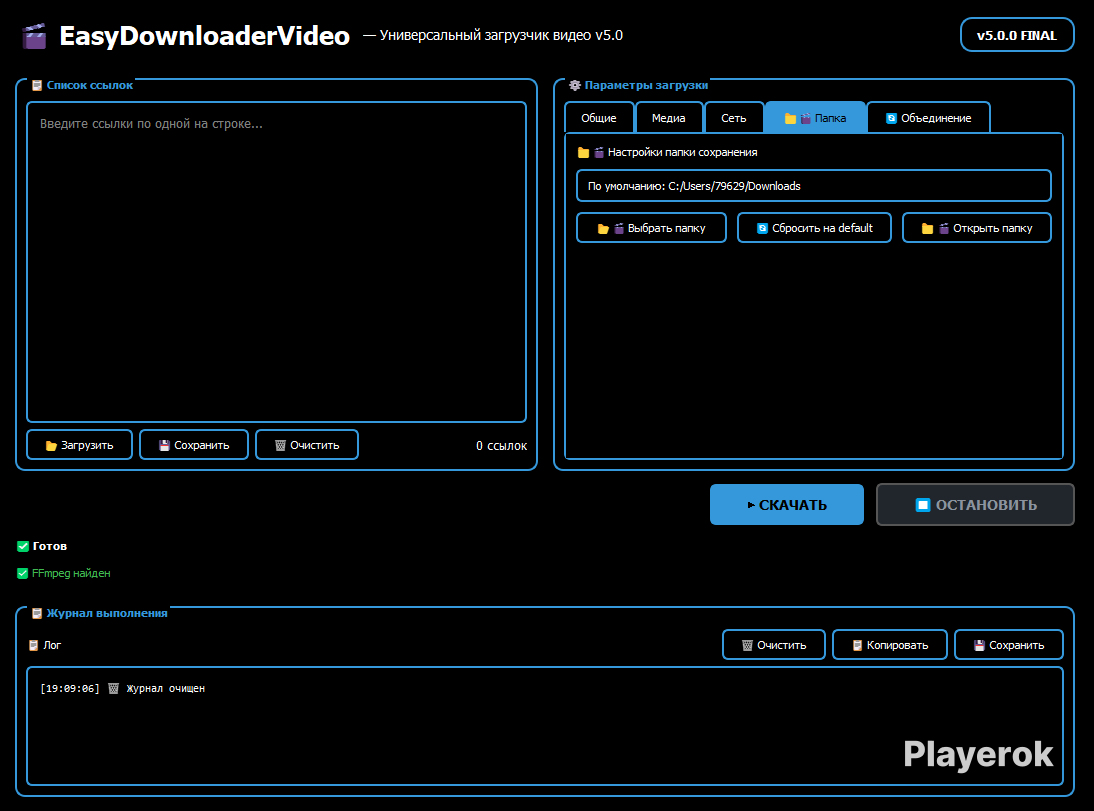1094x811 pixels.
Task: Click the "FFmpeg найден" status text
Action: pos(71,574)
